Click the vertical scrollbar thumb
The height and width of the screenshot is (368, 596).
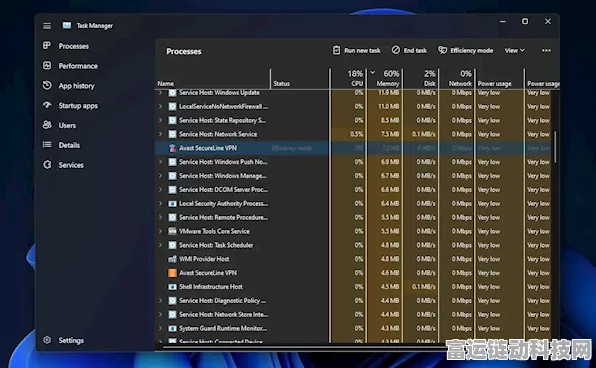point(555,146)
